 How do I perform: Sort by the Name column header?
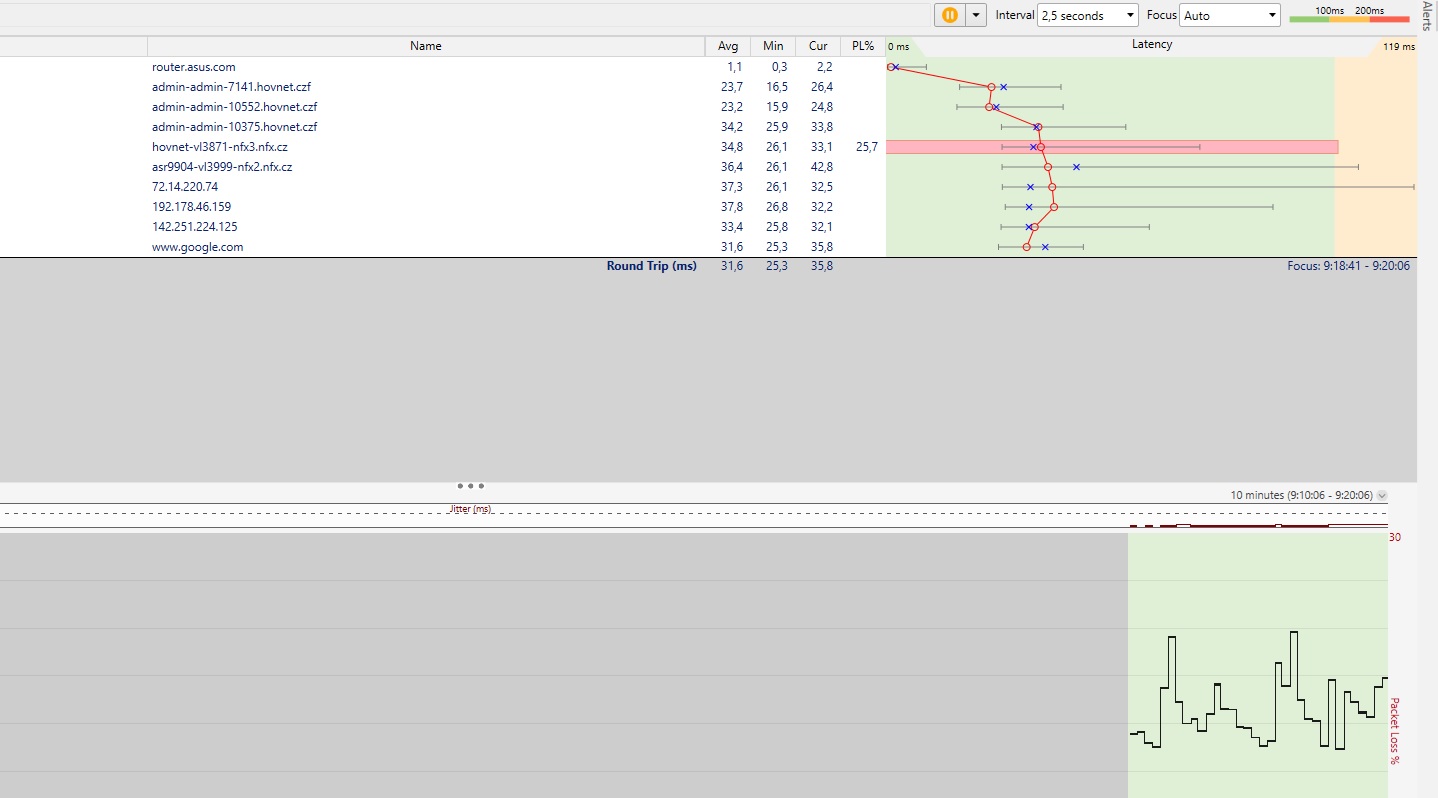tap(425, 46)
